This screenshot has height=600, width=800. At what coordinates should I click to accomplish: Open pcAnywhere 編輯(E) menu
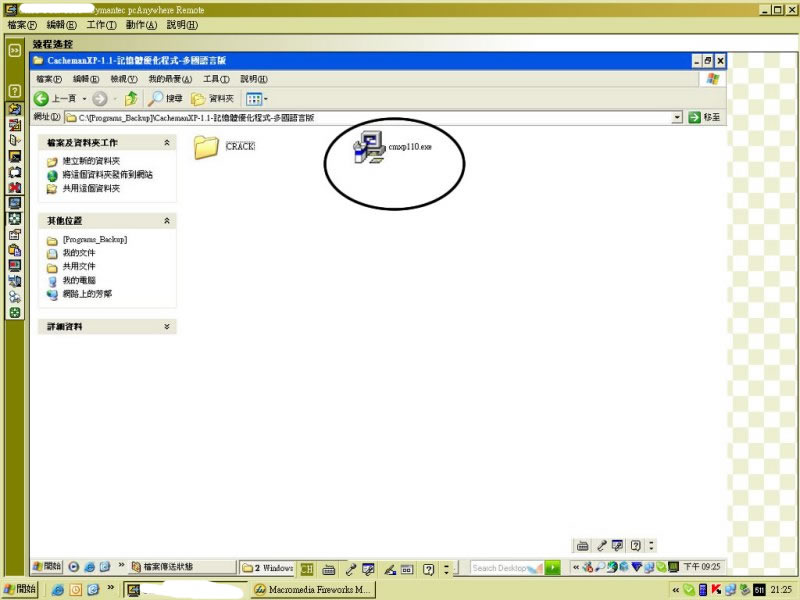point(61,25)
